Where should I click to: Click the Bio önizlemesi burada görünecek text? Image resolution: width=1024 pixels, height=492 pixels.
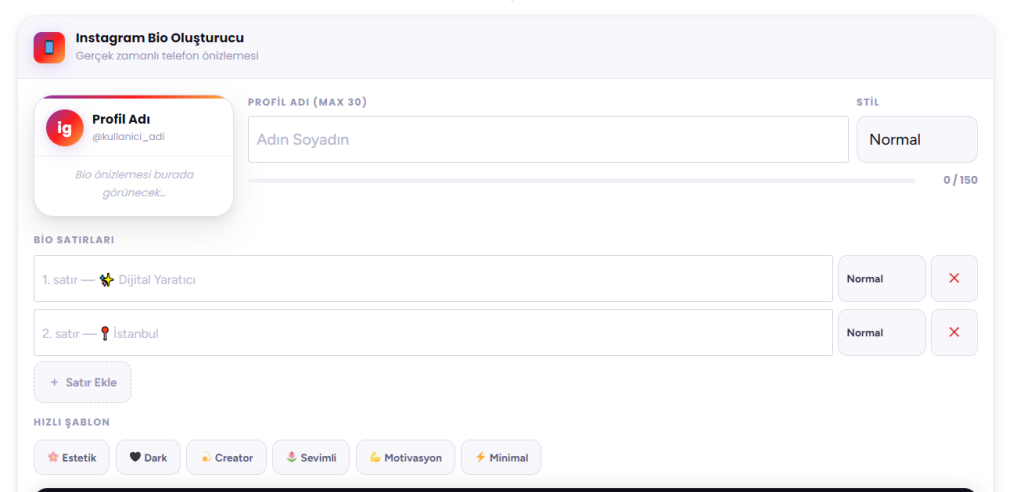134,184
